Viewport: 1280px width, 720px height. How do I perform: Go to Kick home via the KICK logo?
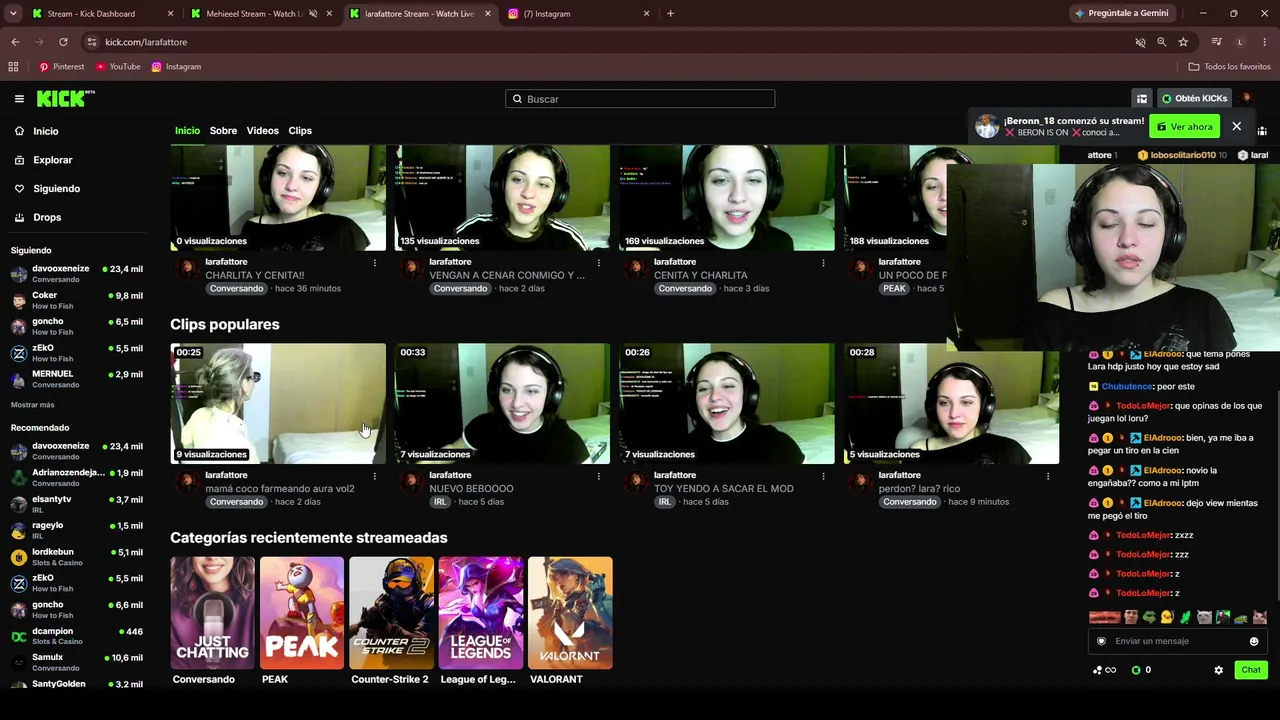(65, 99)
